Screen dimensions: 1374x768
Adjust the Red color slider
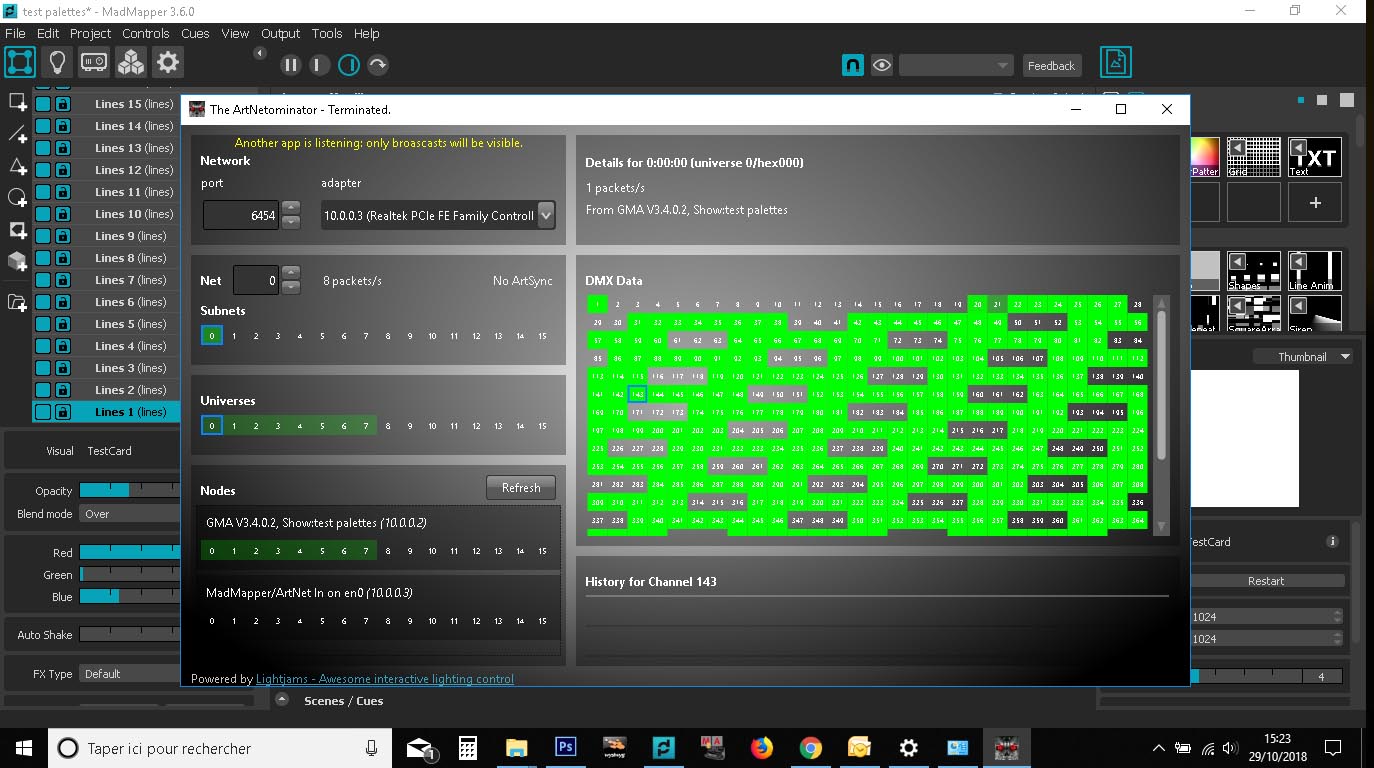(x=130, y=553)
